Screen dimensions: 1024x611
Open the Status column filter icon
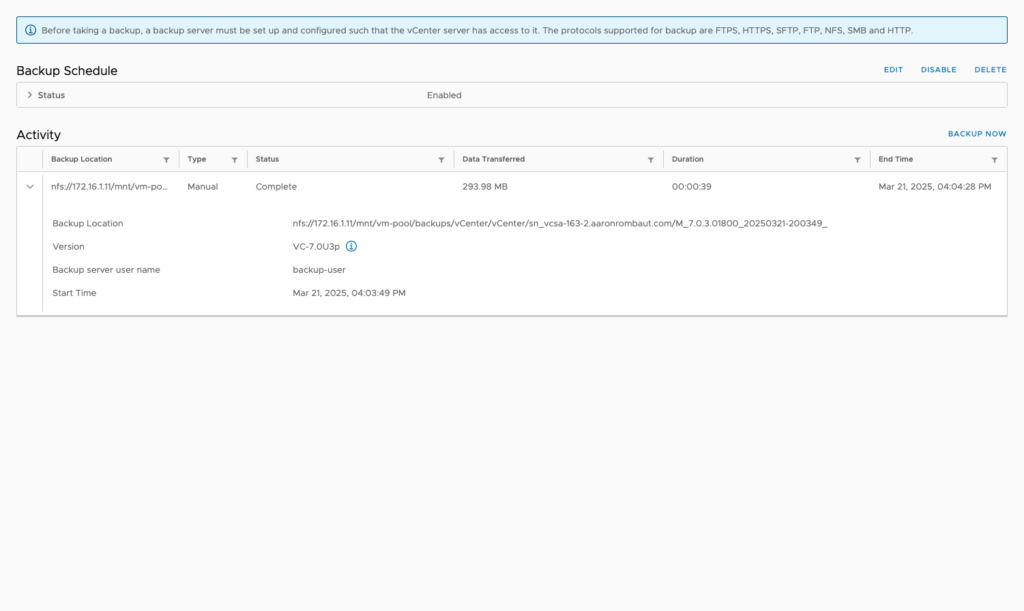point(441,160)
